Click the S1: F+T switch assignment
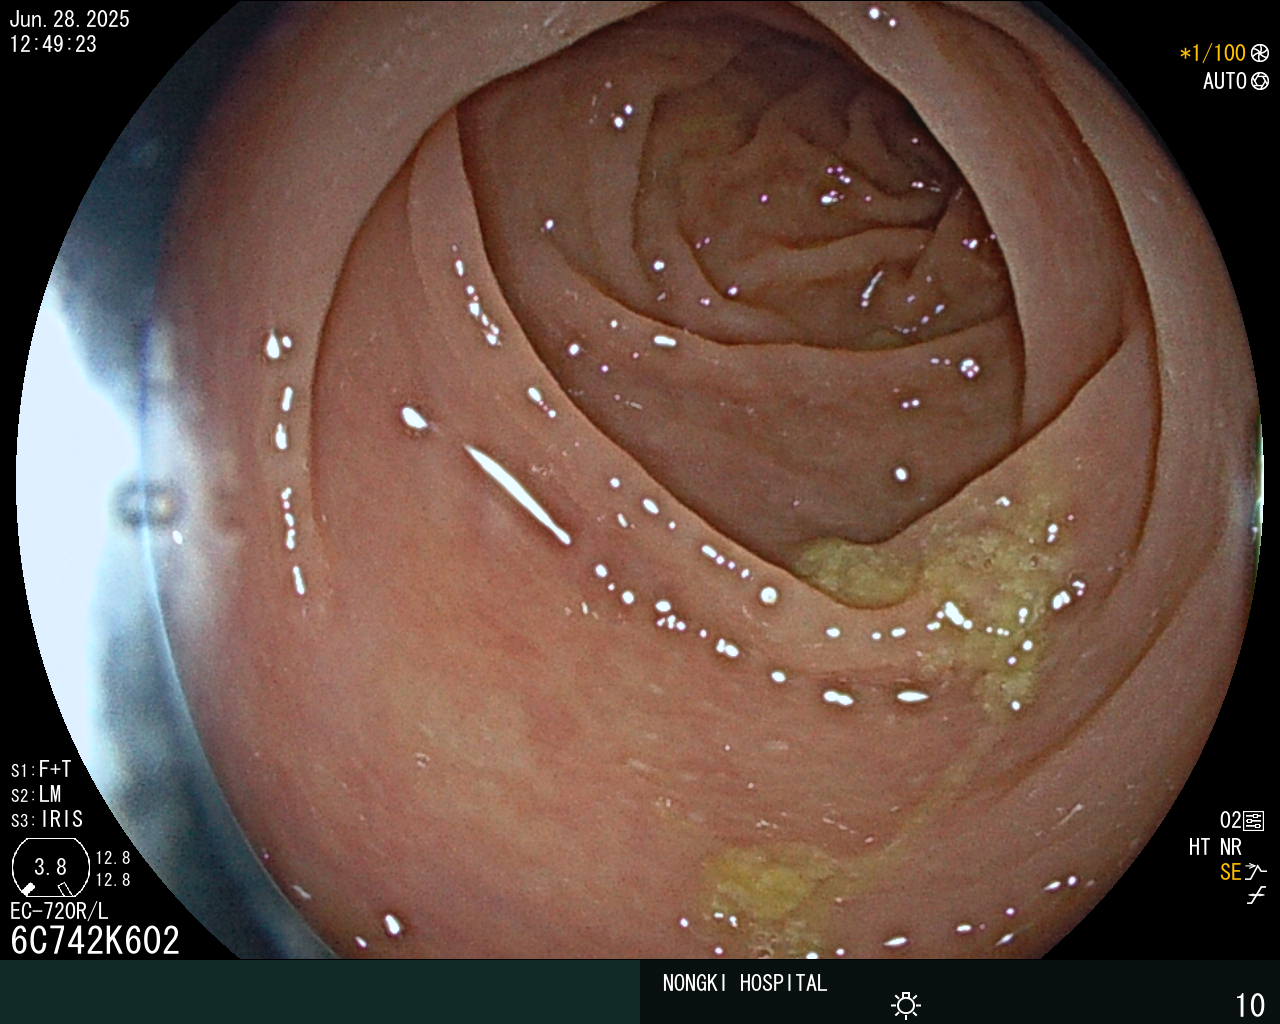The height and width of the screenshot is (1024, 1280). (41, 769)
